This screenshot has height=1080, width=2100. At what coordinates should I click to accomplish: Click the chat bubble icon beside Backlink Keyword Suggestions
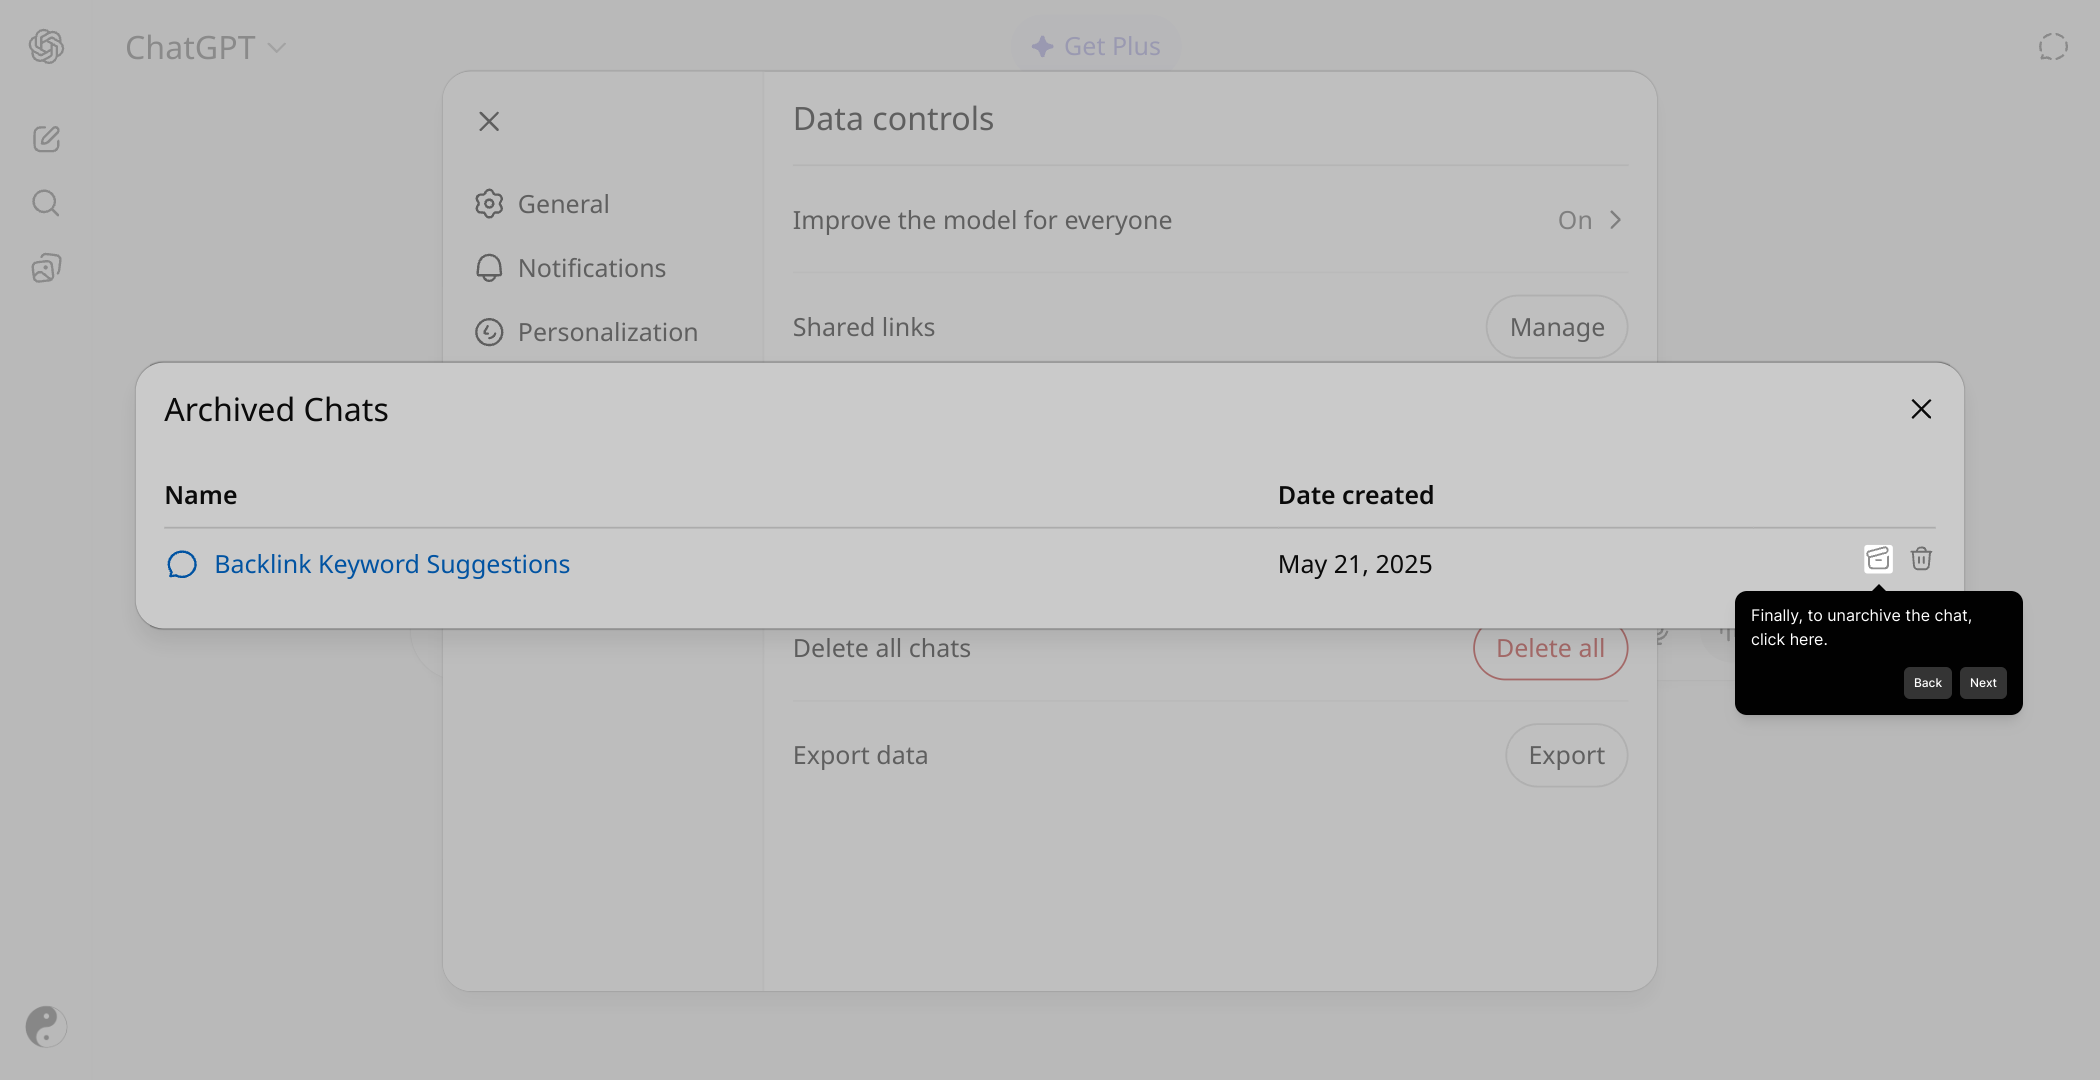pyautogui.click(x=182, y=564)
